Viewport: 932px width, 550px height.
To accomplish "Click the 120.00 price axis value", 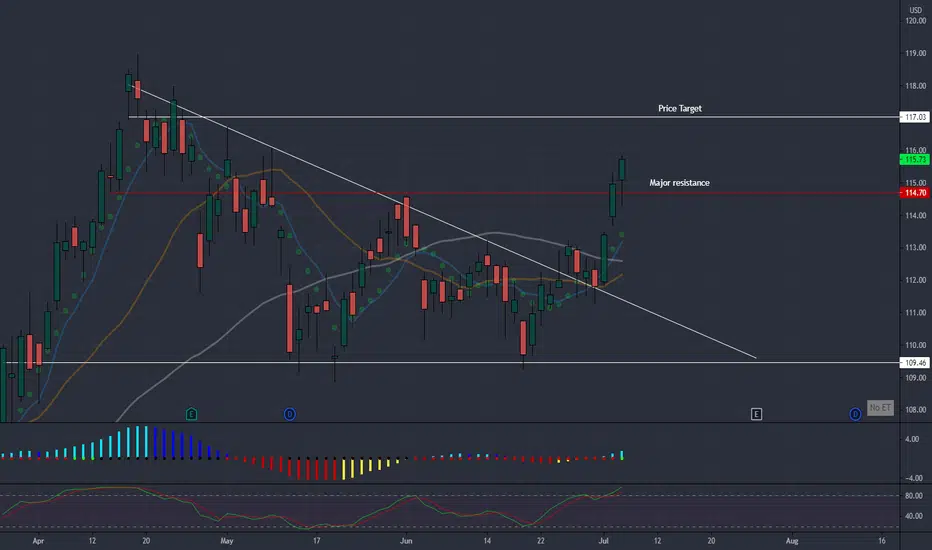I will coord(915,21).
